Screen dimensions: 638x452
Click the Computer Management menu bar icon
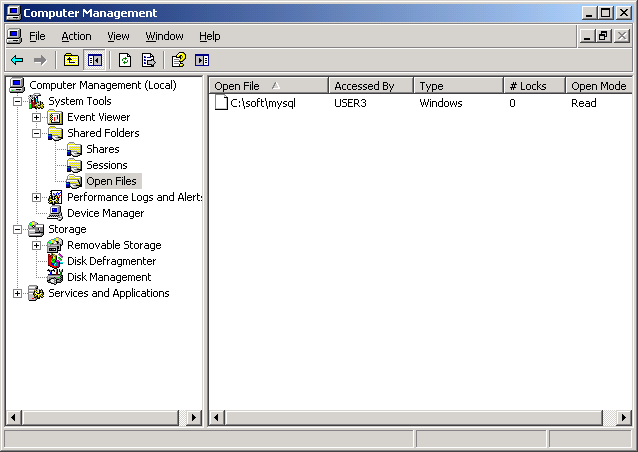(14, 37)
